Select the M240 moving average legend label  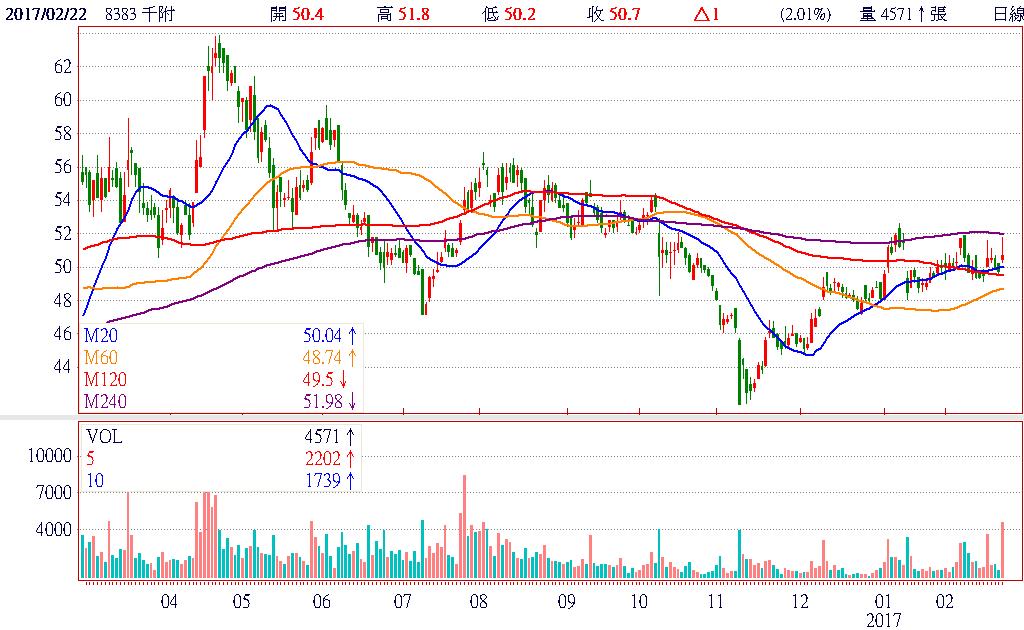tap(104, 402)
